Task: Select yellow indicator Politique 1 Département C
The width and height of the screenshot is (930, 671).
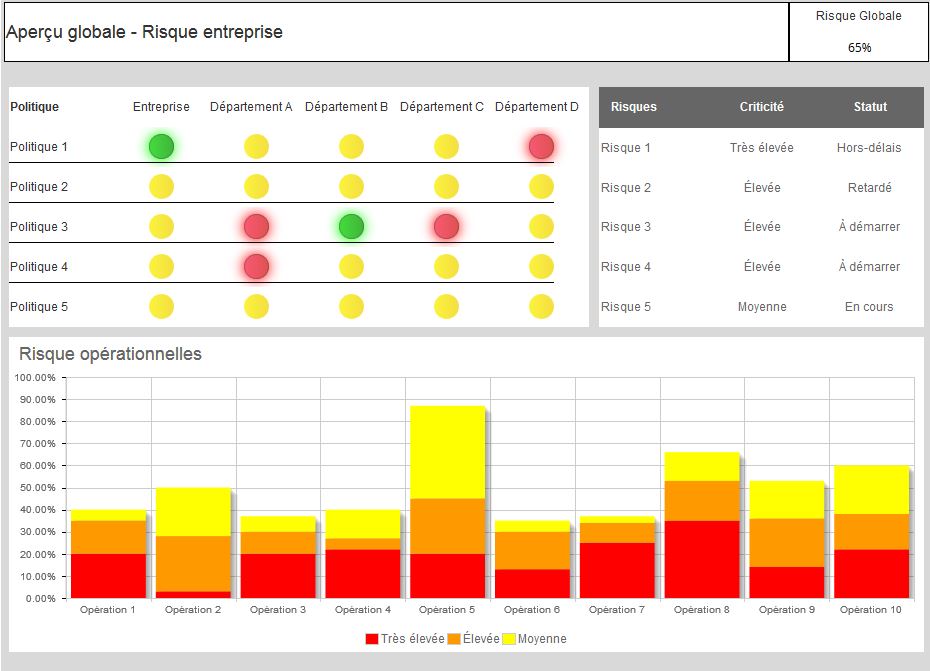Action: 446,147
